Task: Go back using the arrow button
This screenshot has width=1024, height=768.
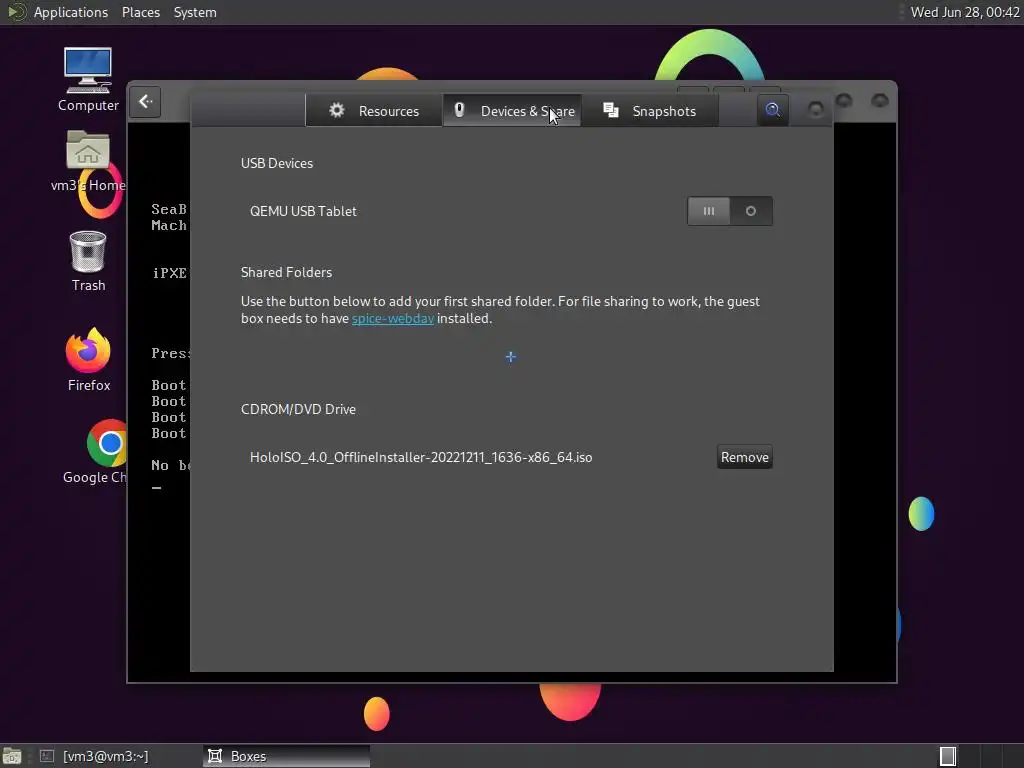Action: click(145, 102)
